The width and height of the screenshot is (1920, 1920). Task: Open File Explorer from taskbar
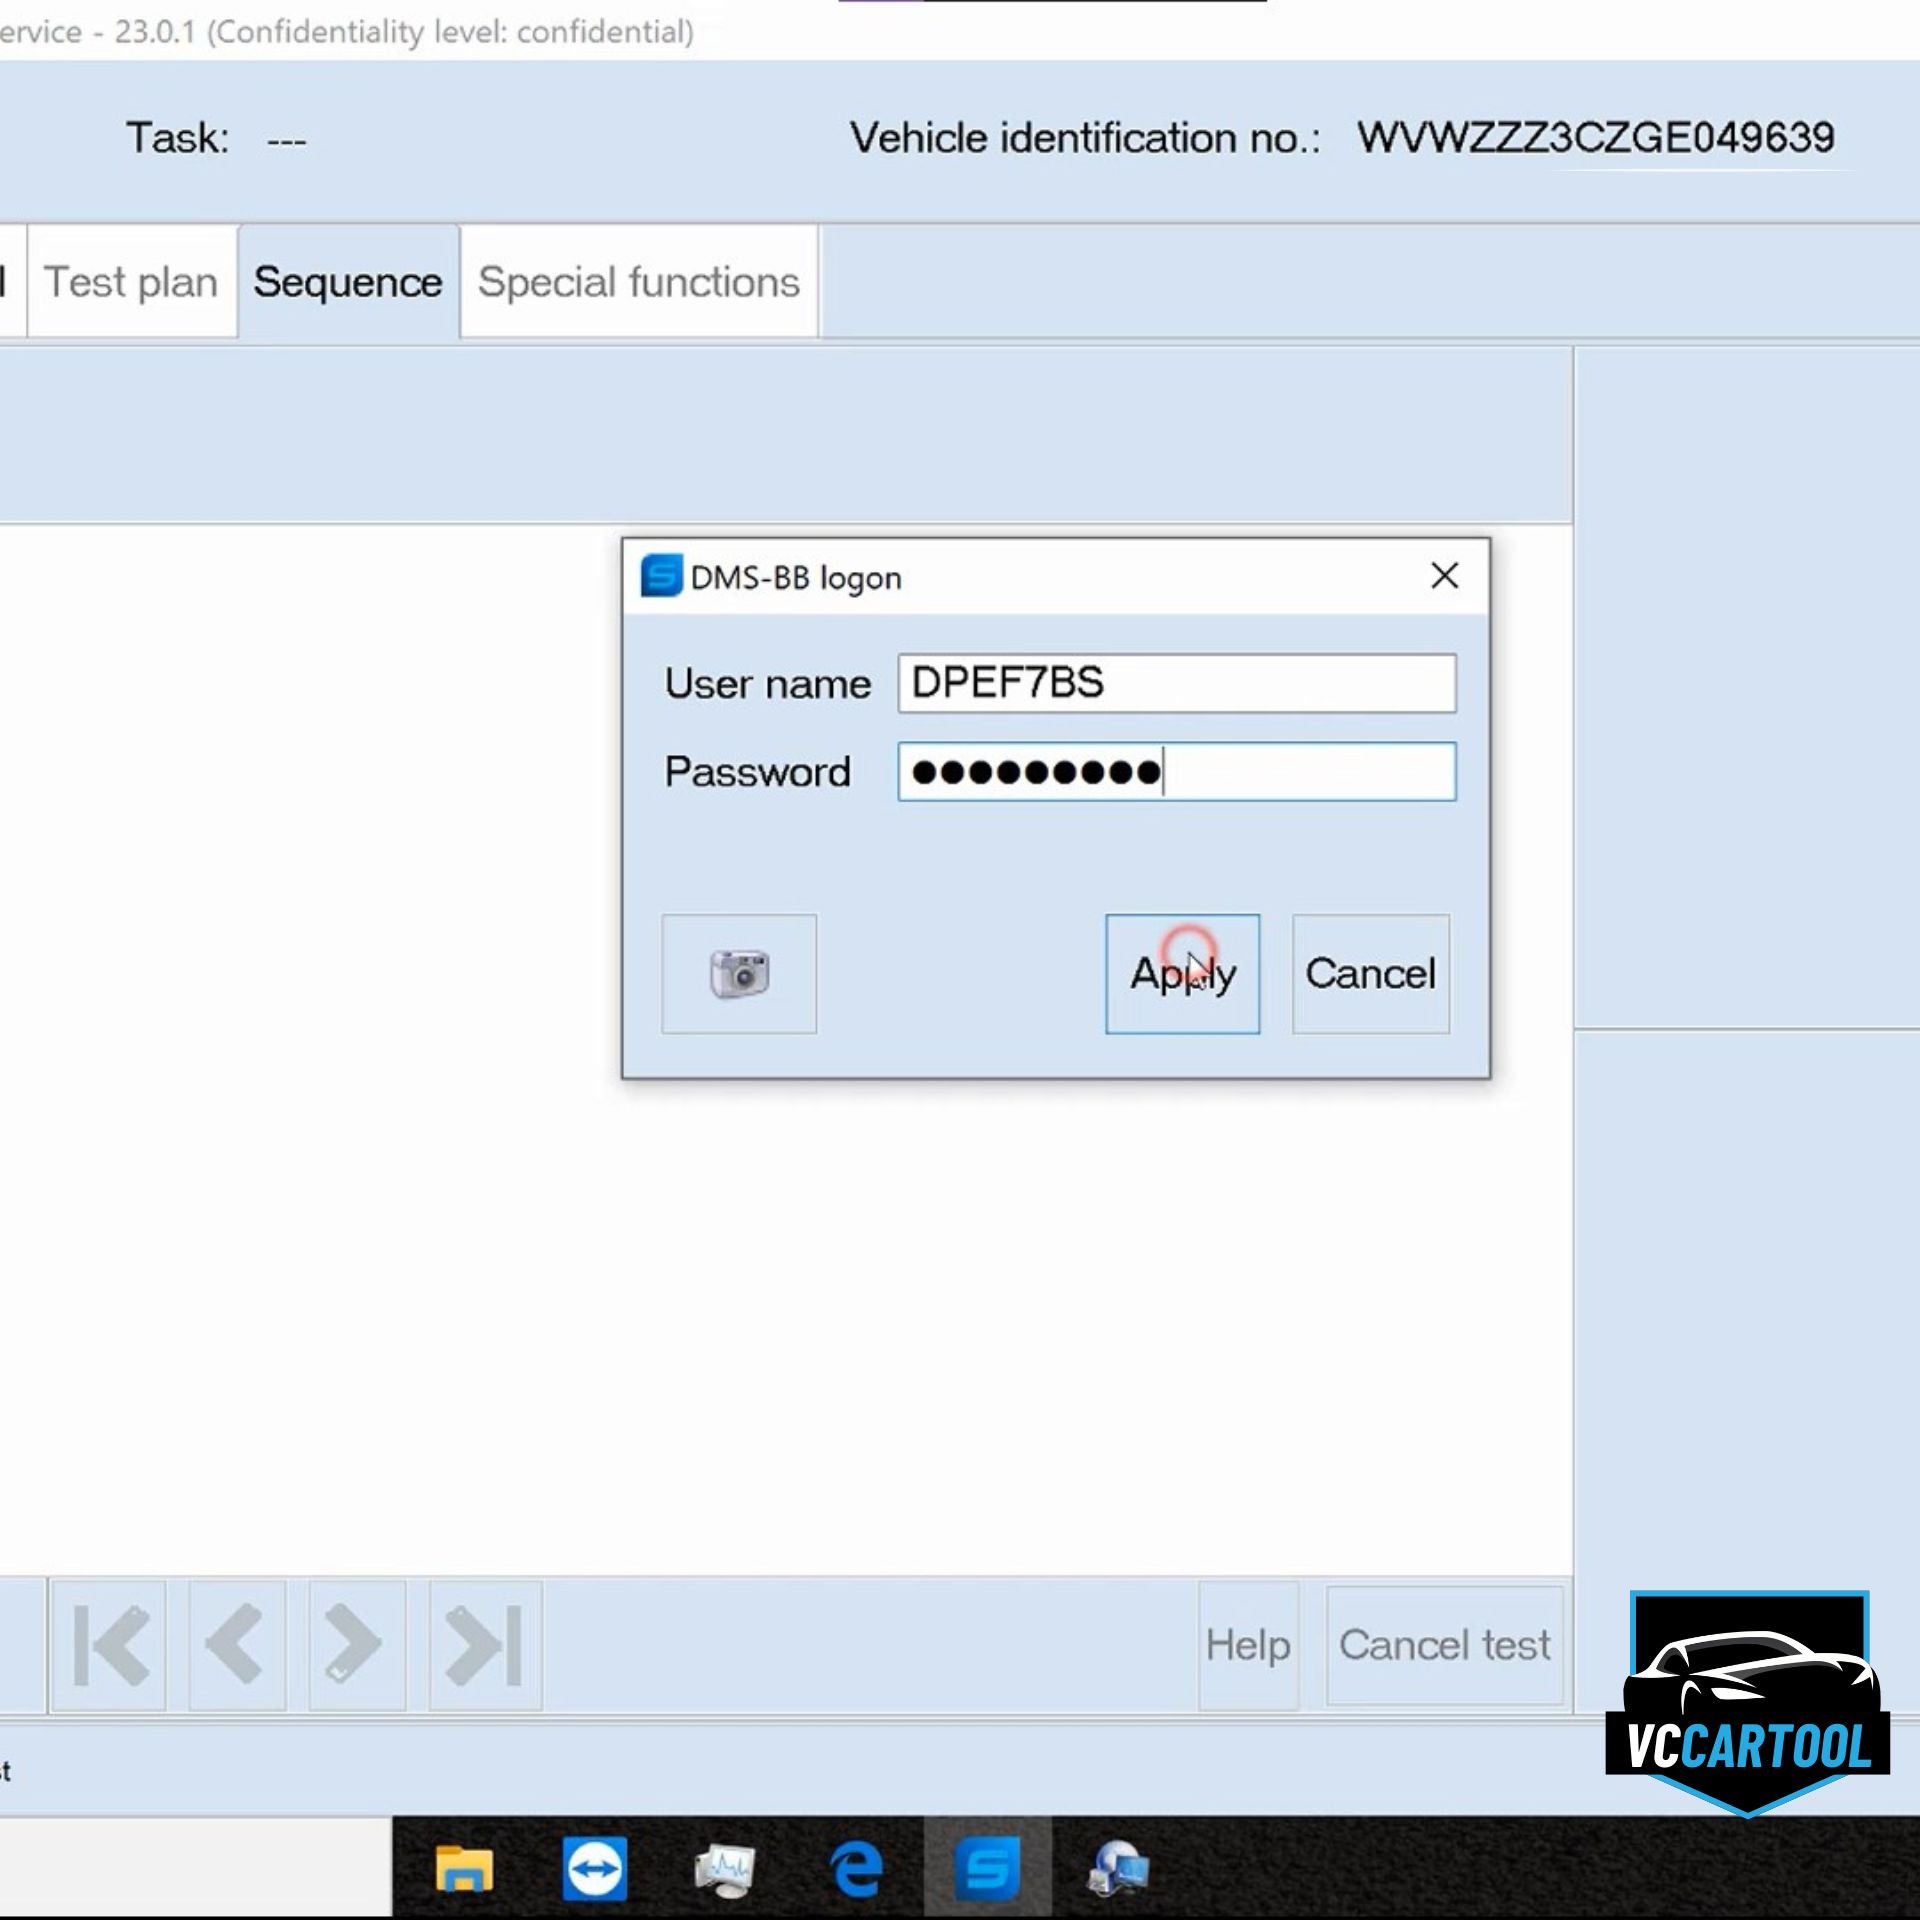[x=464, y=1868]
